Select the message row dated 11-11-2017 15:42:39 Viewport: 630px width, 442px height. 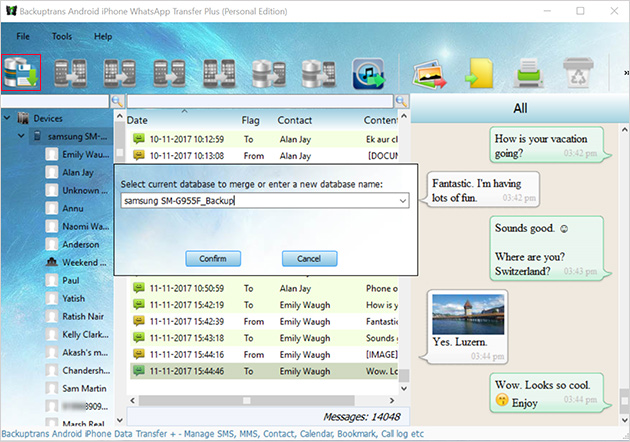tap(264, 321)
